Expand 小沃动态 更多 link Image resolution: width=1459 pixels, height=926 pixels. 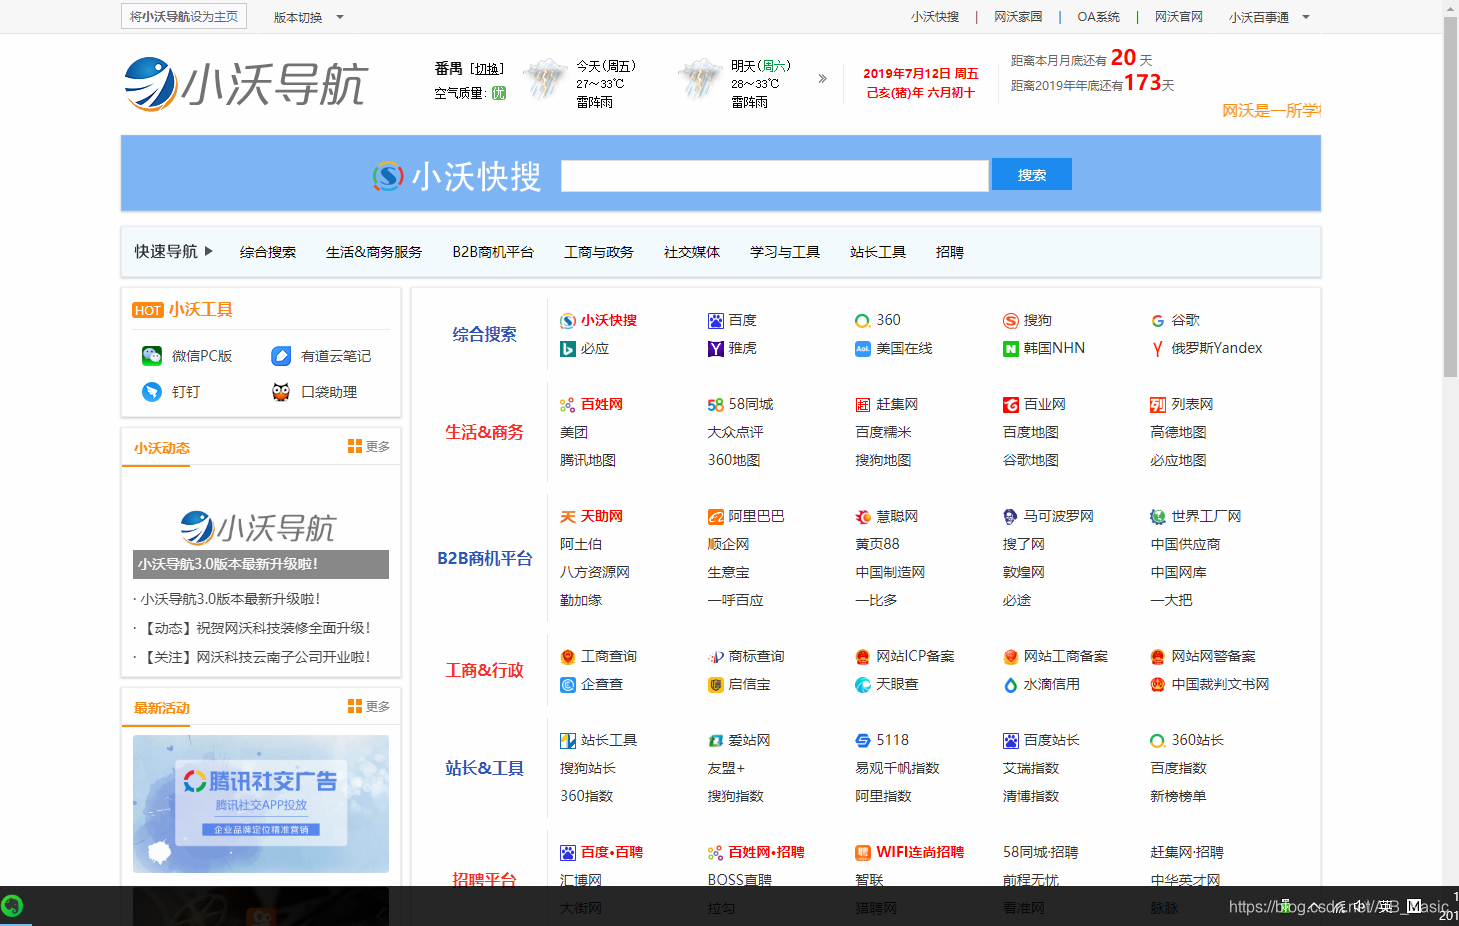[x=369, y=446]
